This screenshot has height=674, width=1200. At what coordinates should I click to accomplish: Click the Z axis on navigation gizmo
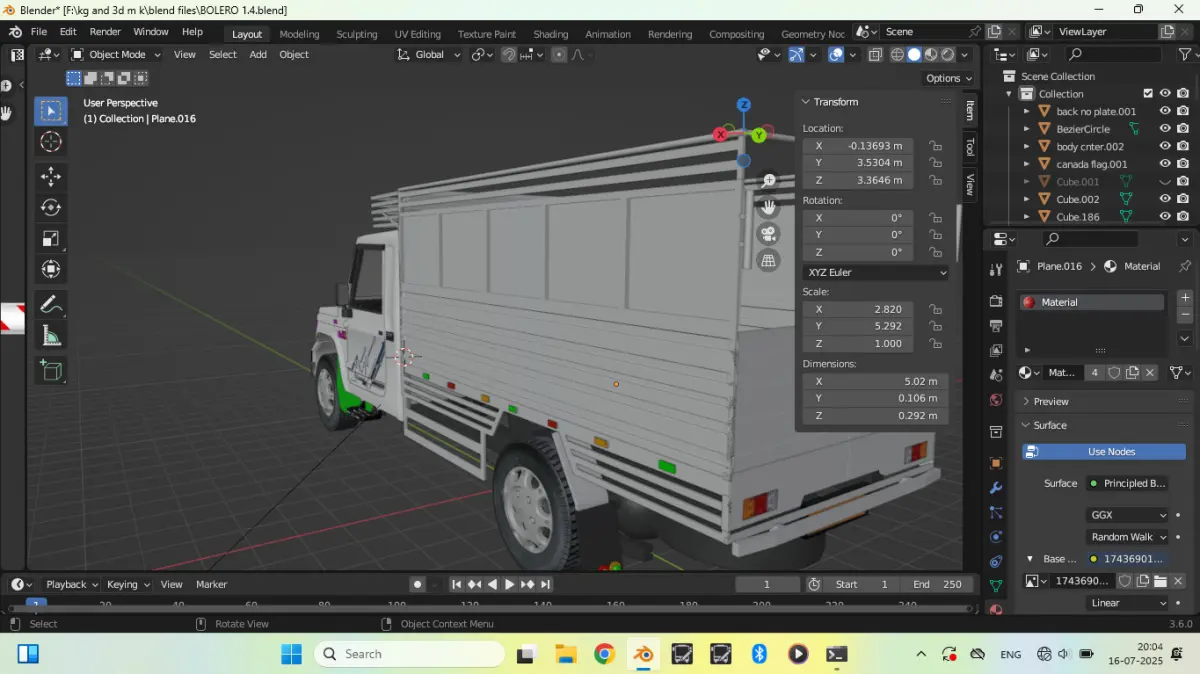pos(744,104)
